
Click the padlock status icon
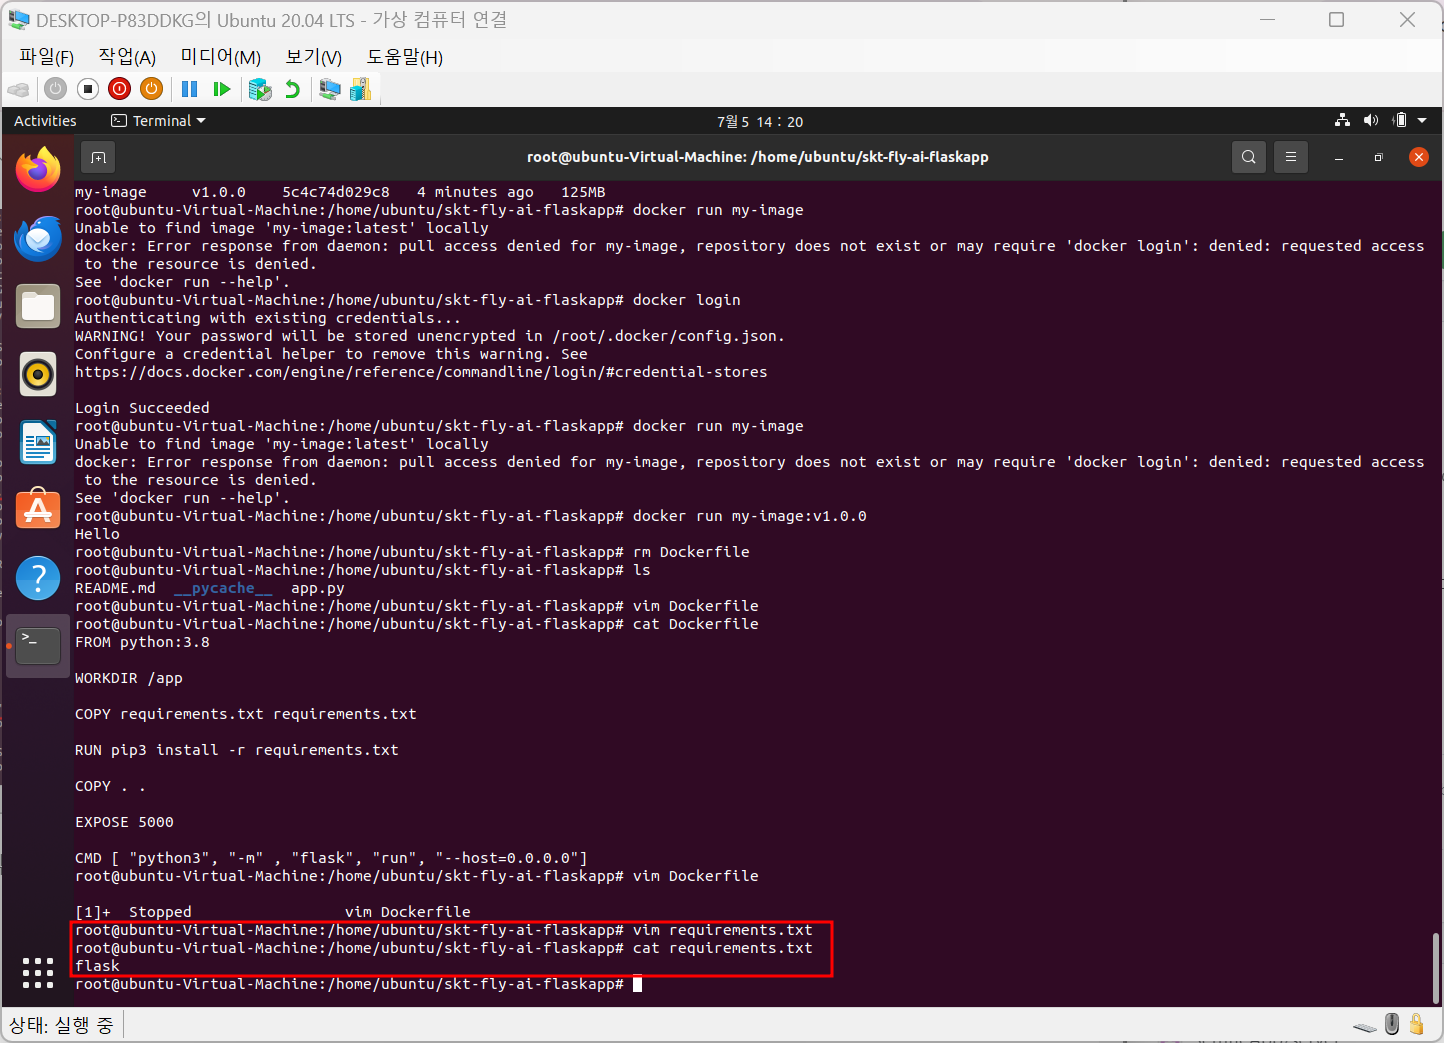tap(1416, 1024)
